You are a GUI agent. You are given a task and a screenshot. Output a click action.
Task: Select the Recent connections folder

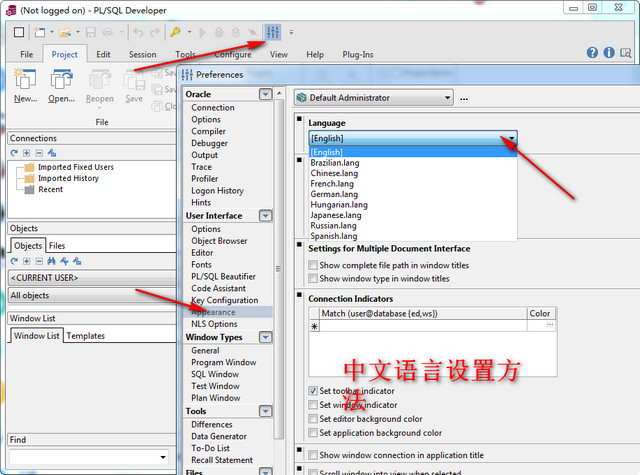pyautogui.click(x=50, y=189)
